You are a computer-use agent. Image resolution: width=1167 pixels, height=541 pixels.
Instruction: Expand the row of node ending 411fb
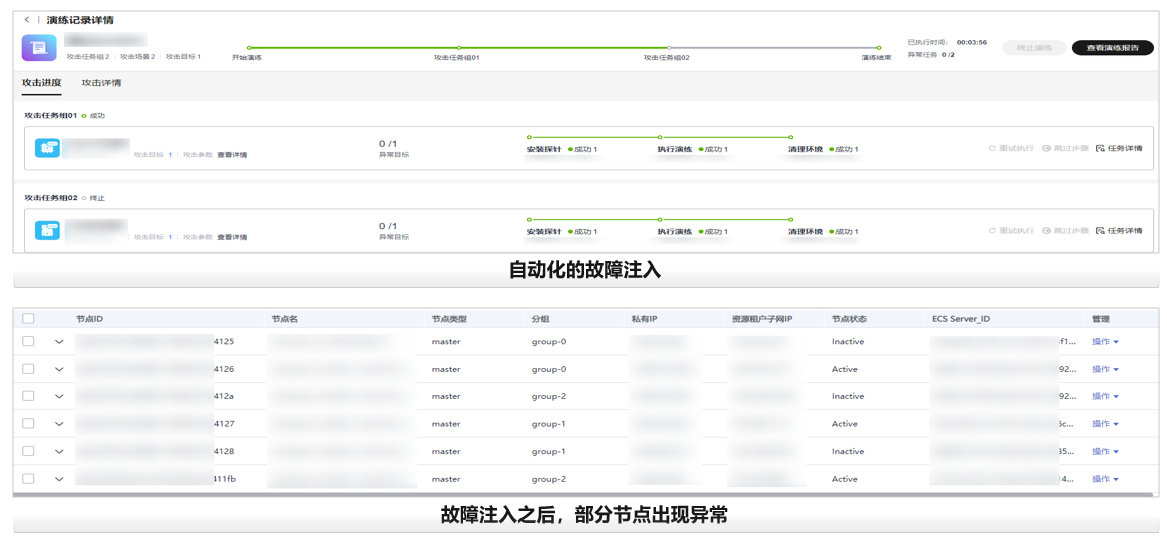click(59, 479)
